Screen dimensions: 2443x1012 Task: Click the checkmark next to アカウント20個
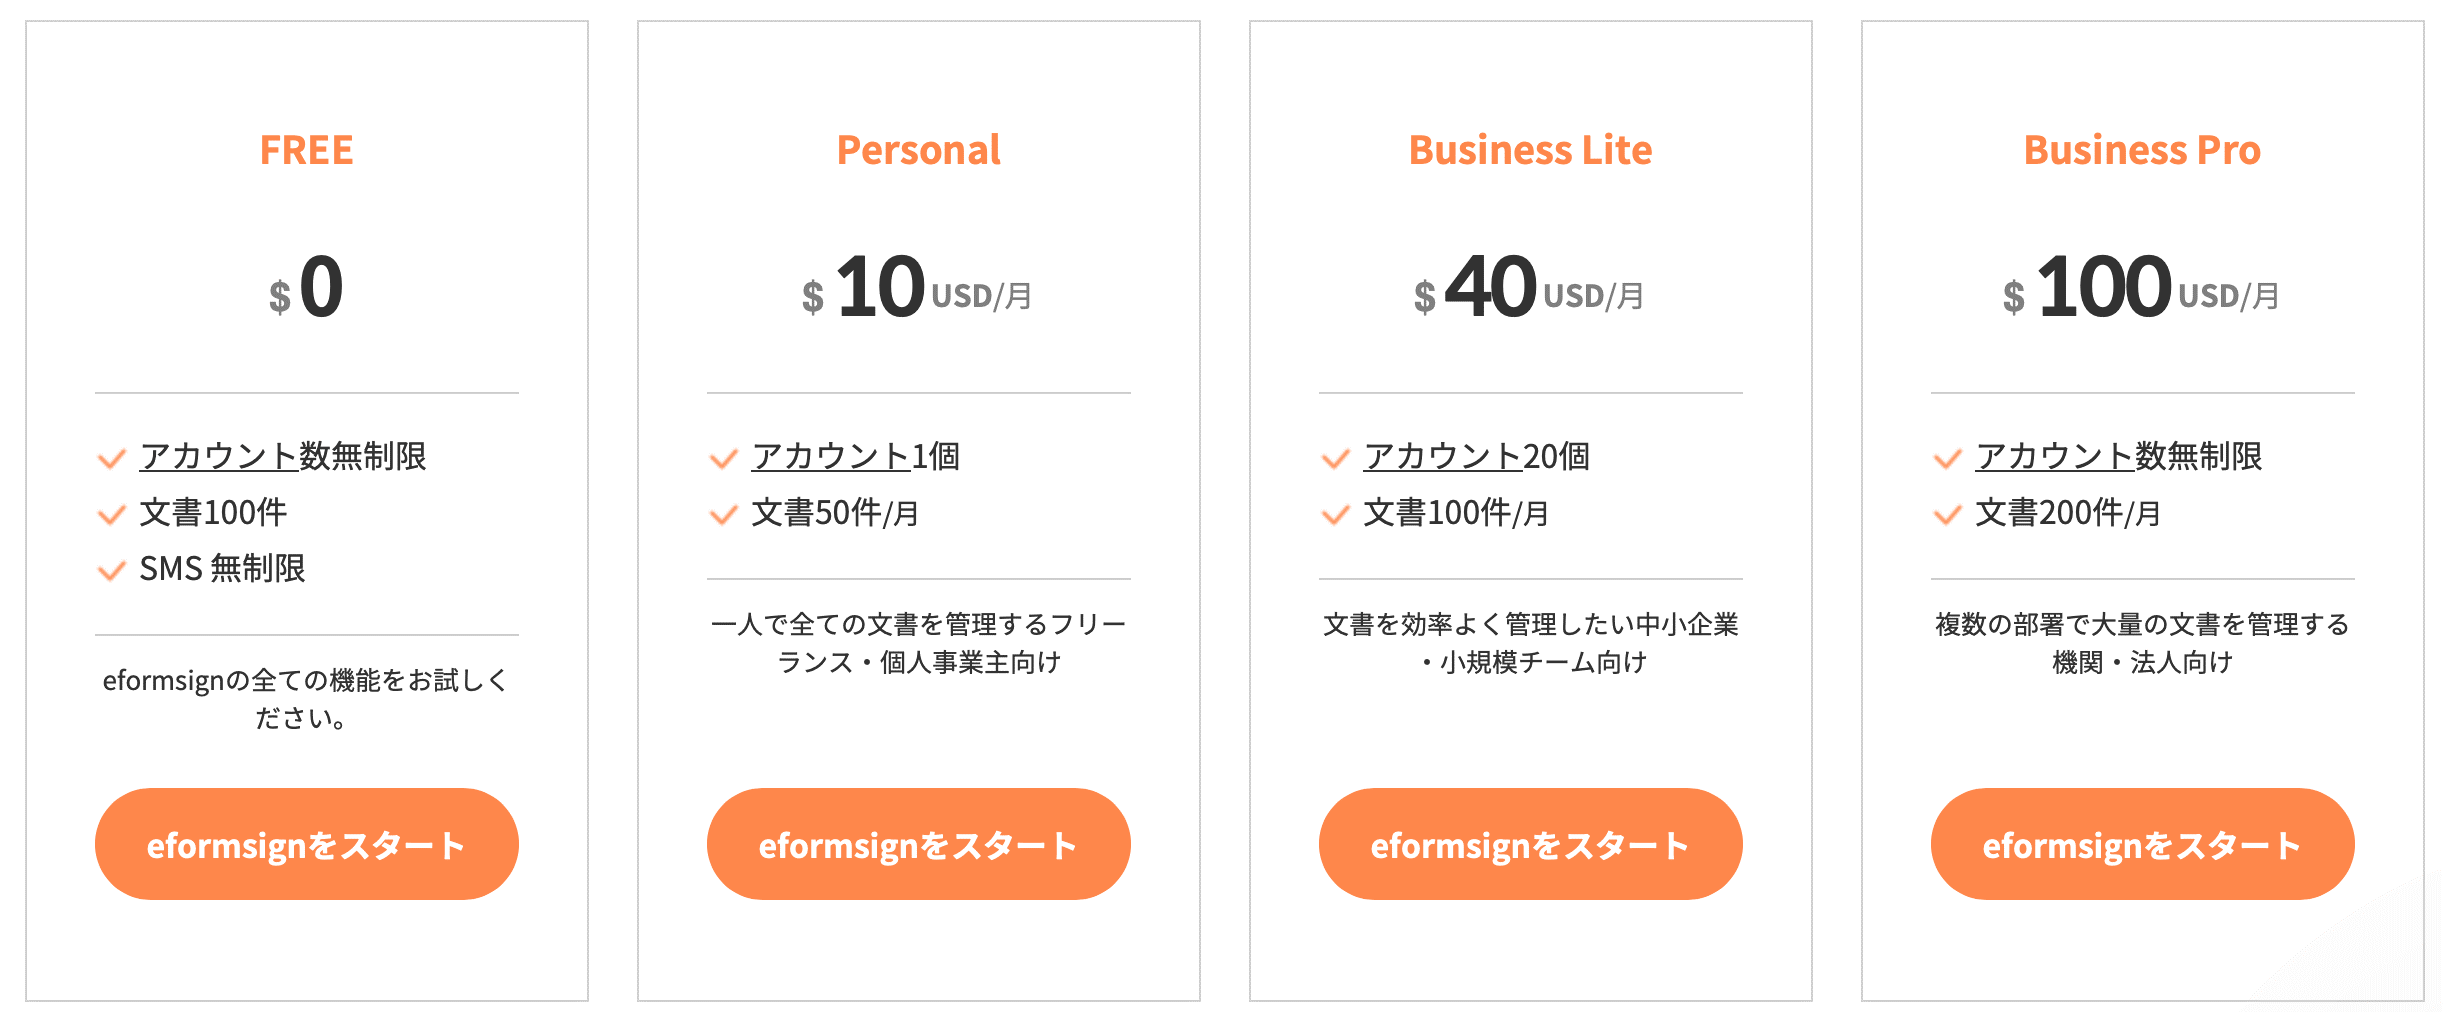[1335, 458]
